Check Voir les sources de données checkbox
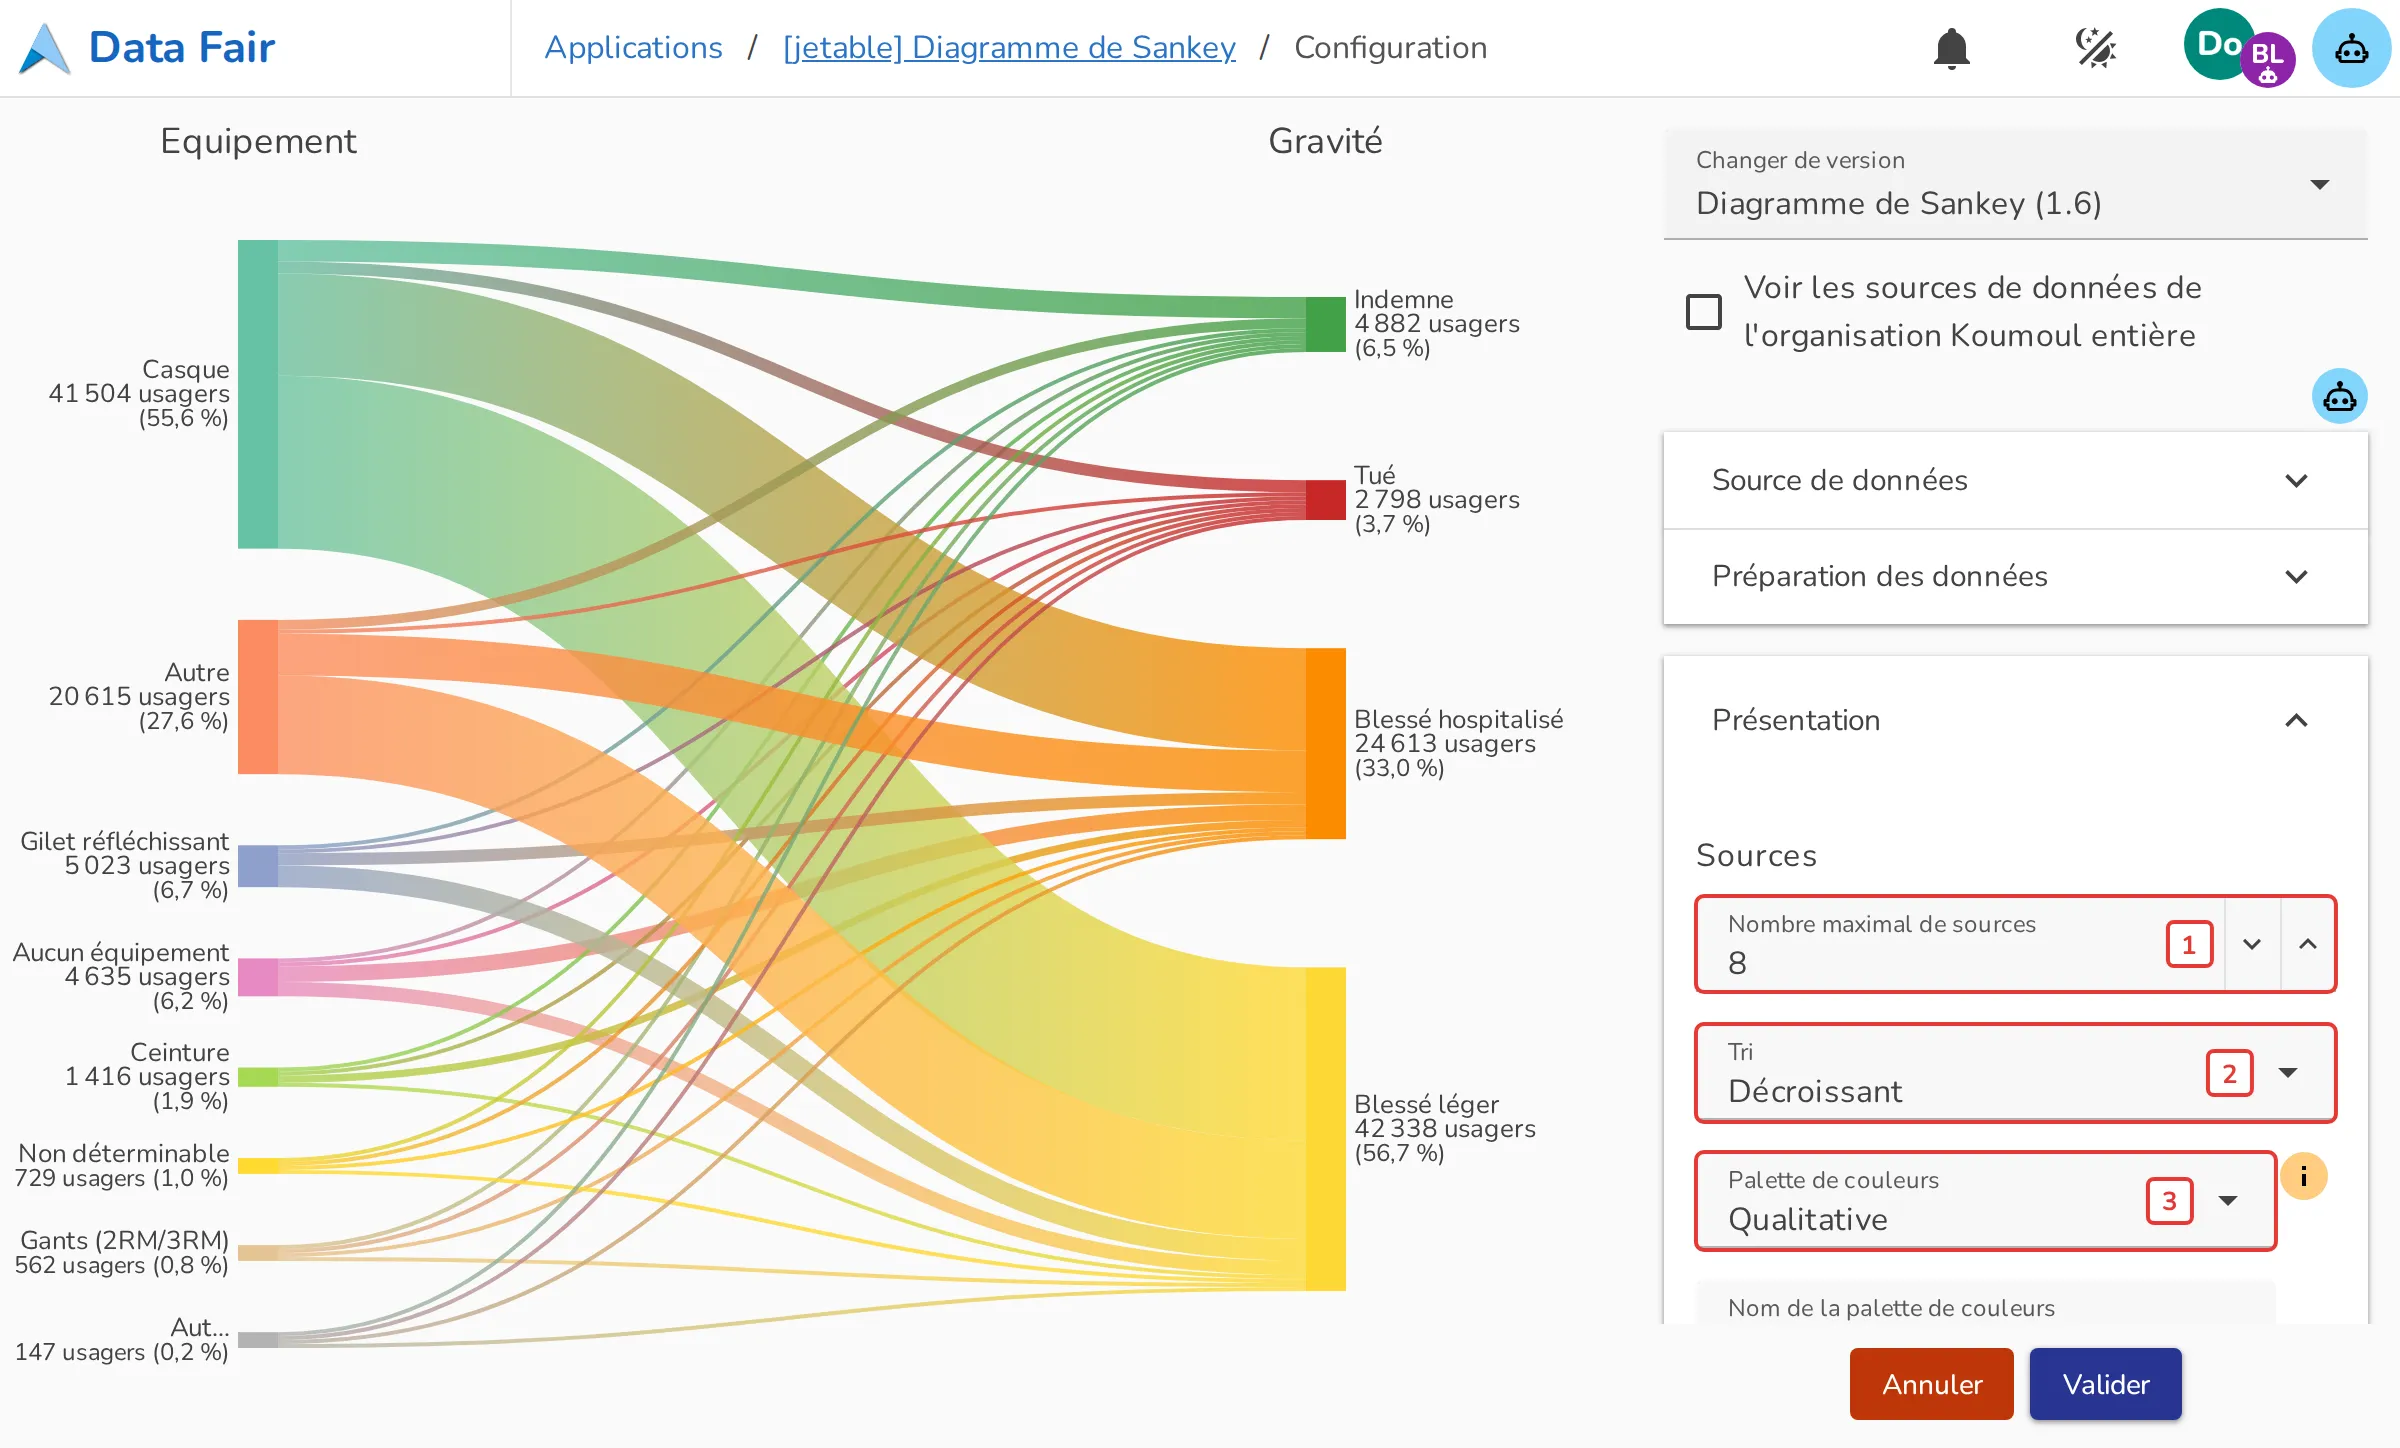The height and width of the screenshot is (1448, 2400). coord(1703,312)
